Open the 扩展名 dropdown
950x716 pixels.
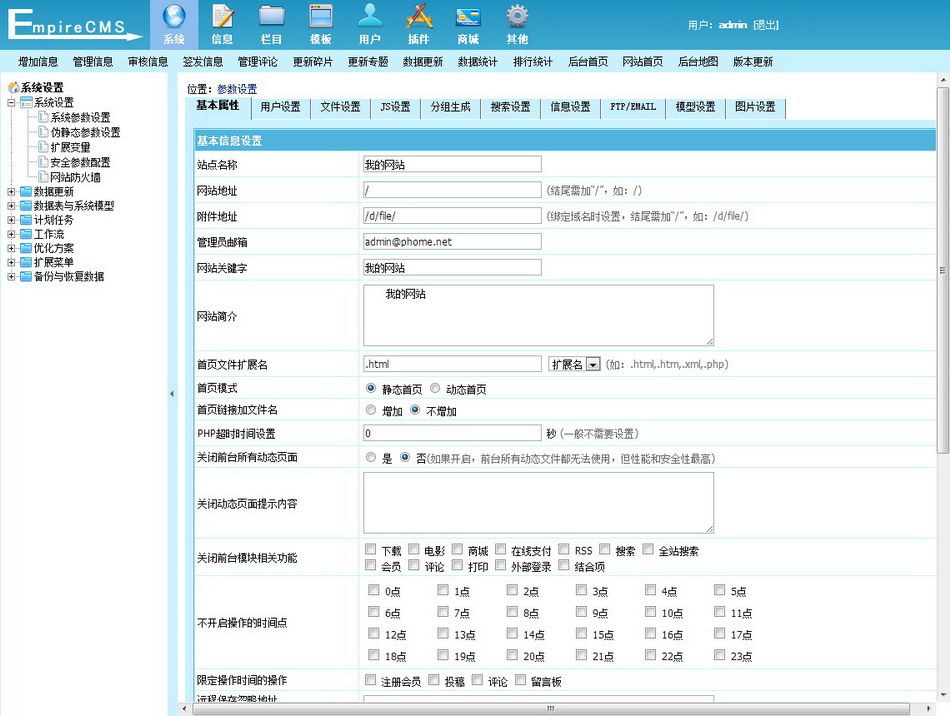point(574,364)
